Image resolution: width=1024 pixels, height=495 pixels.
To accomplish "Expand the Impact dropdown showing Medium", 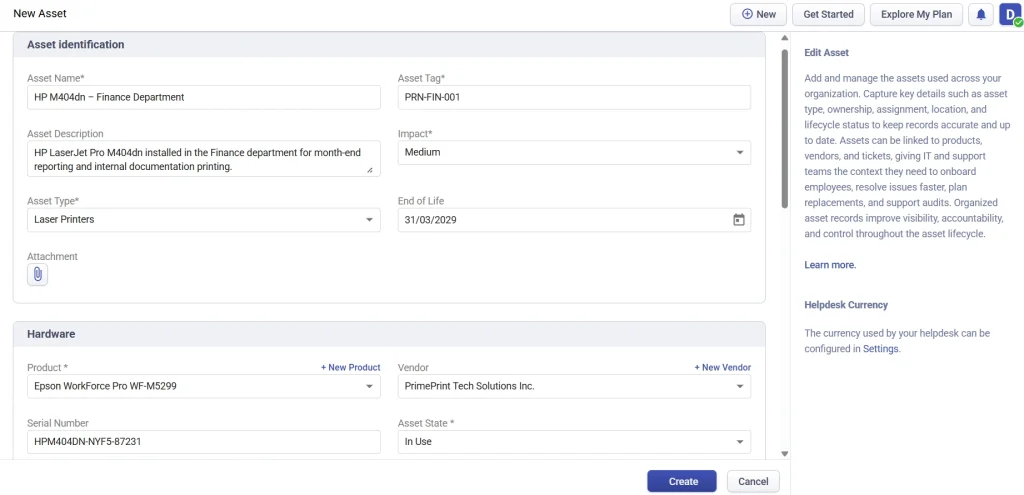I will (x=574, y=152).
